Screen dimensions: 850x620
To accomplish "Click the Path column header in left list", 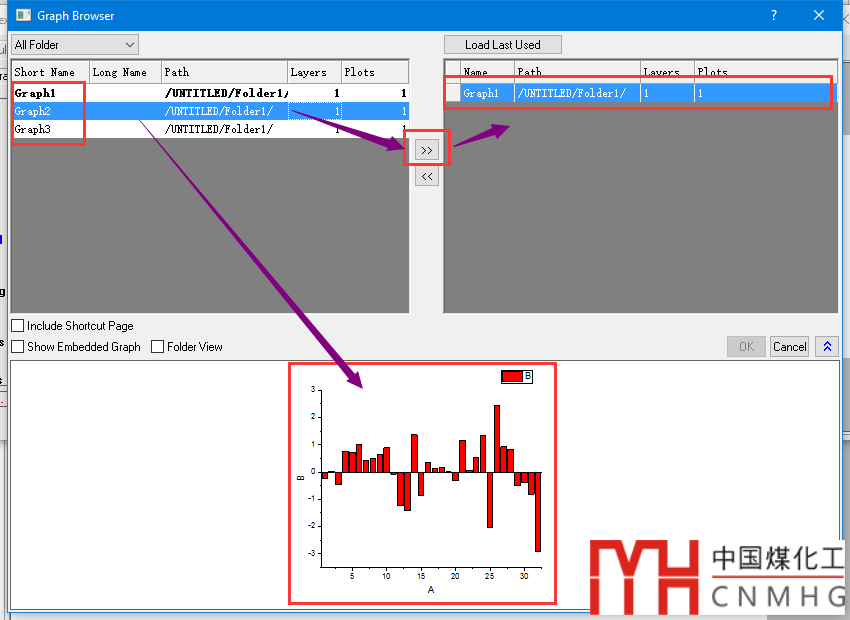I will [x=224, y=72].
